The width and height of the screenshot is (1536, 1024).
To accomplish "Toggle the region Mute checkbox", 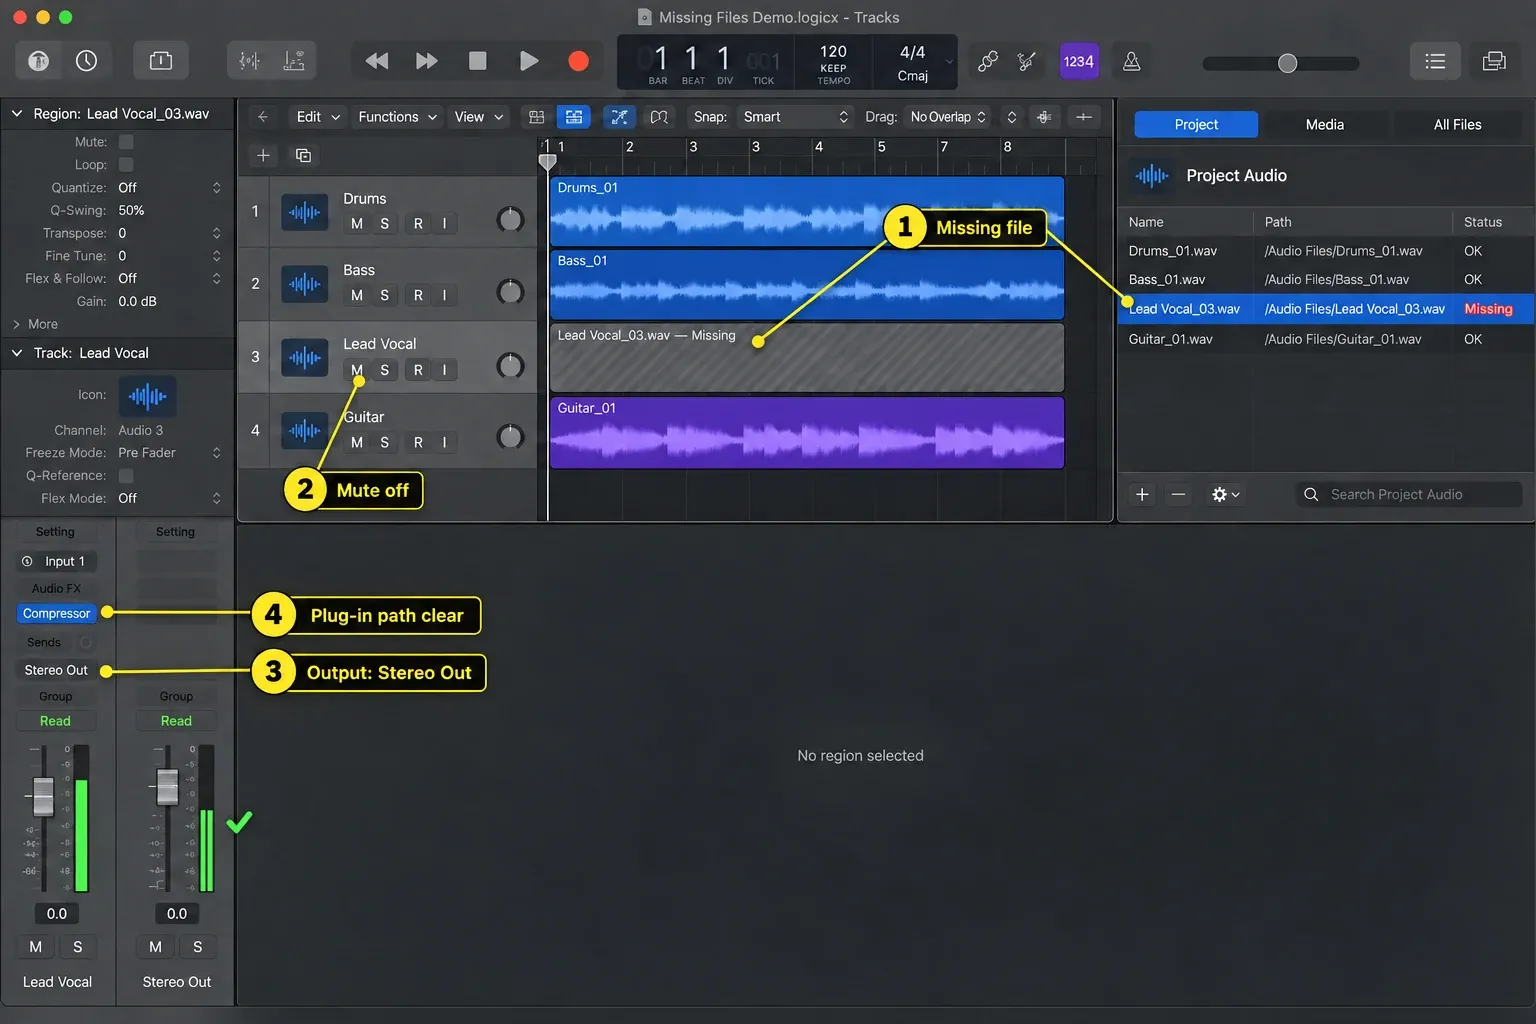I will 126,142.
